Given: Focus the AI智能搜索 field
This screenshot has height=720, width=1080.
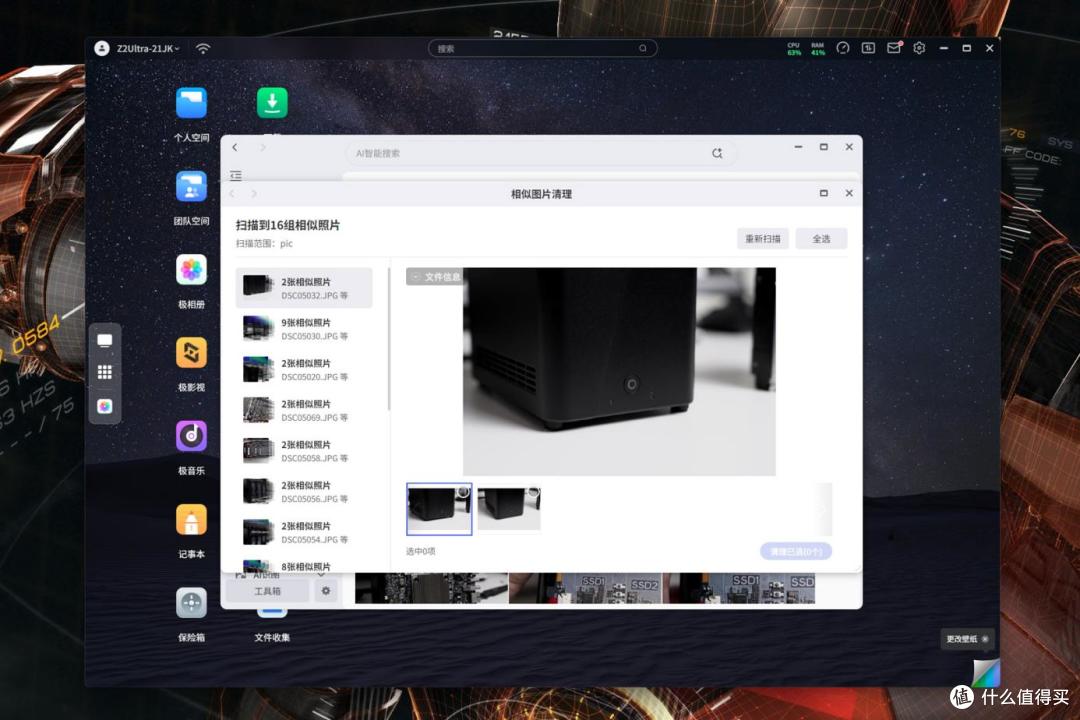Looking at the screenshot, I should pyautogui.click(x=539, y=153).
